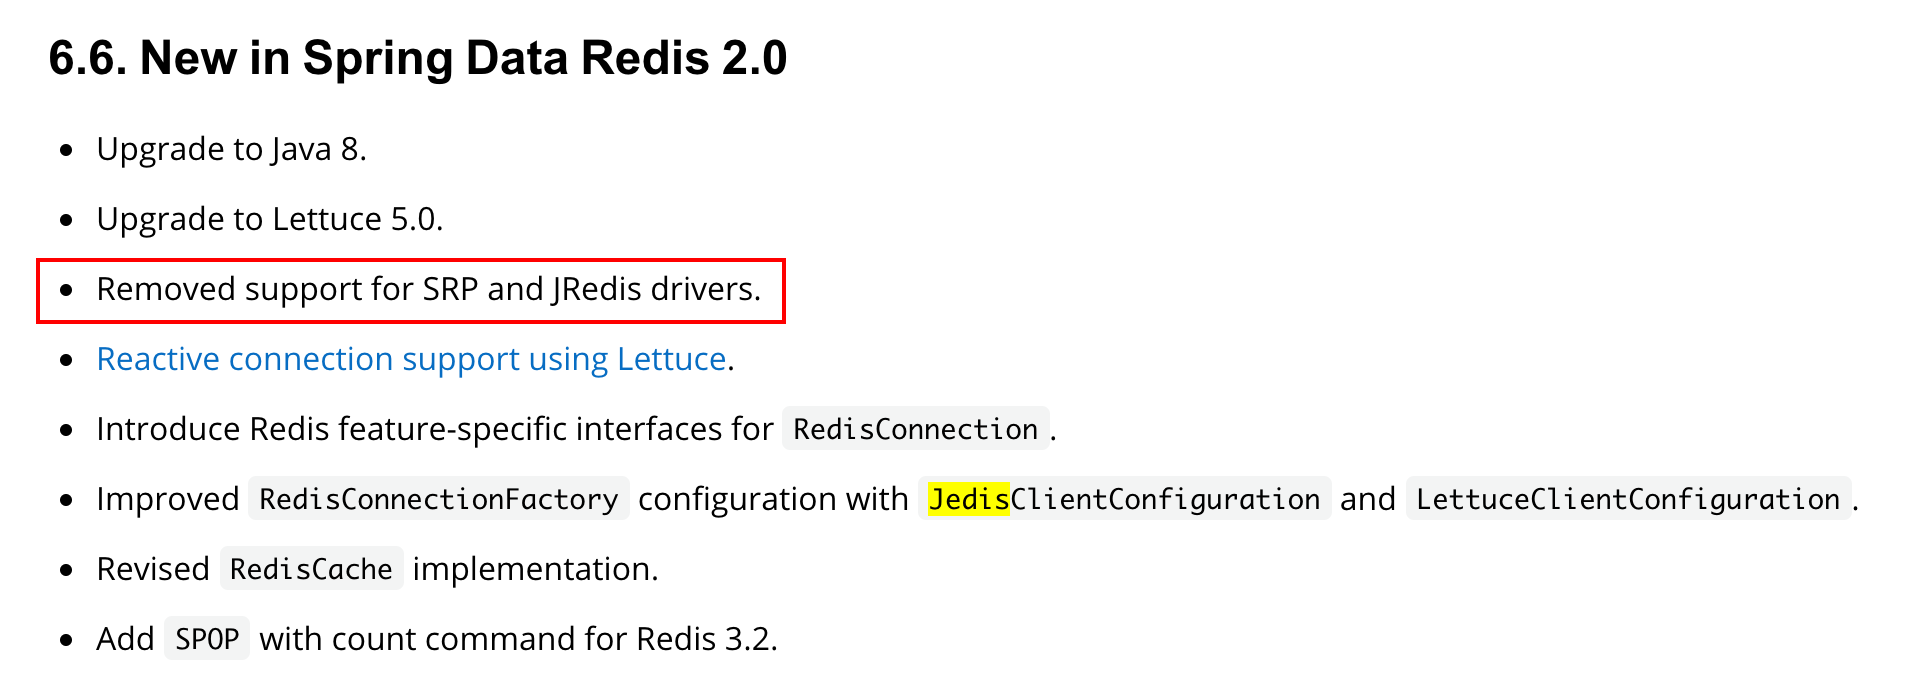
Task: Click the word 'Revised' before RedisCache
Action: point(153,569)
